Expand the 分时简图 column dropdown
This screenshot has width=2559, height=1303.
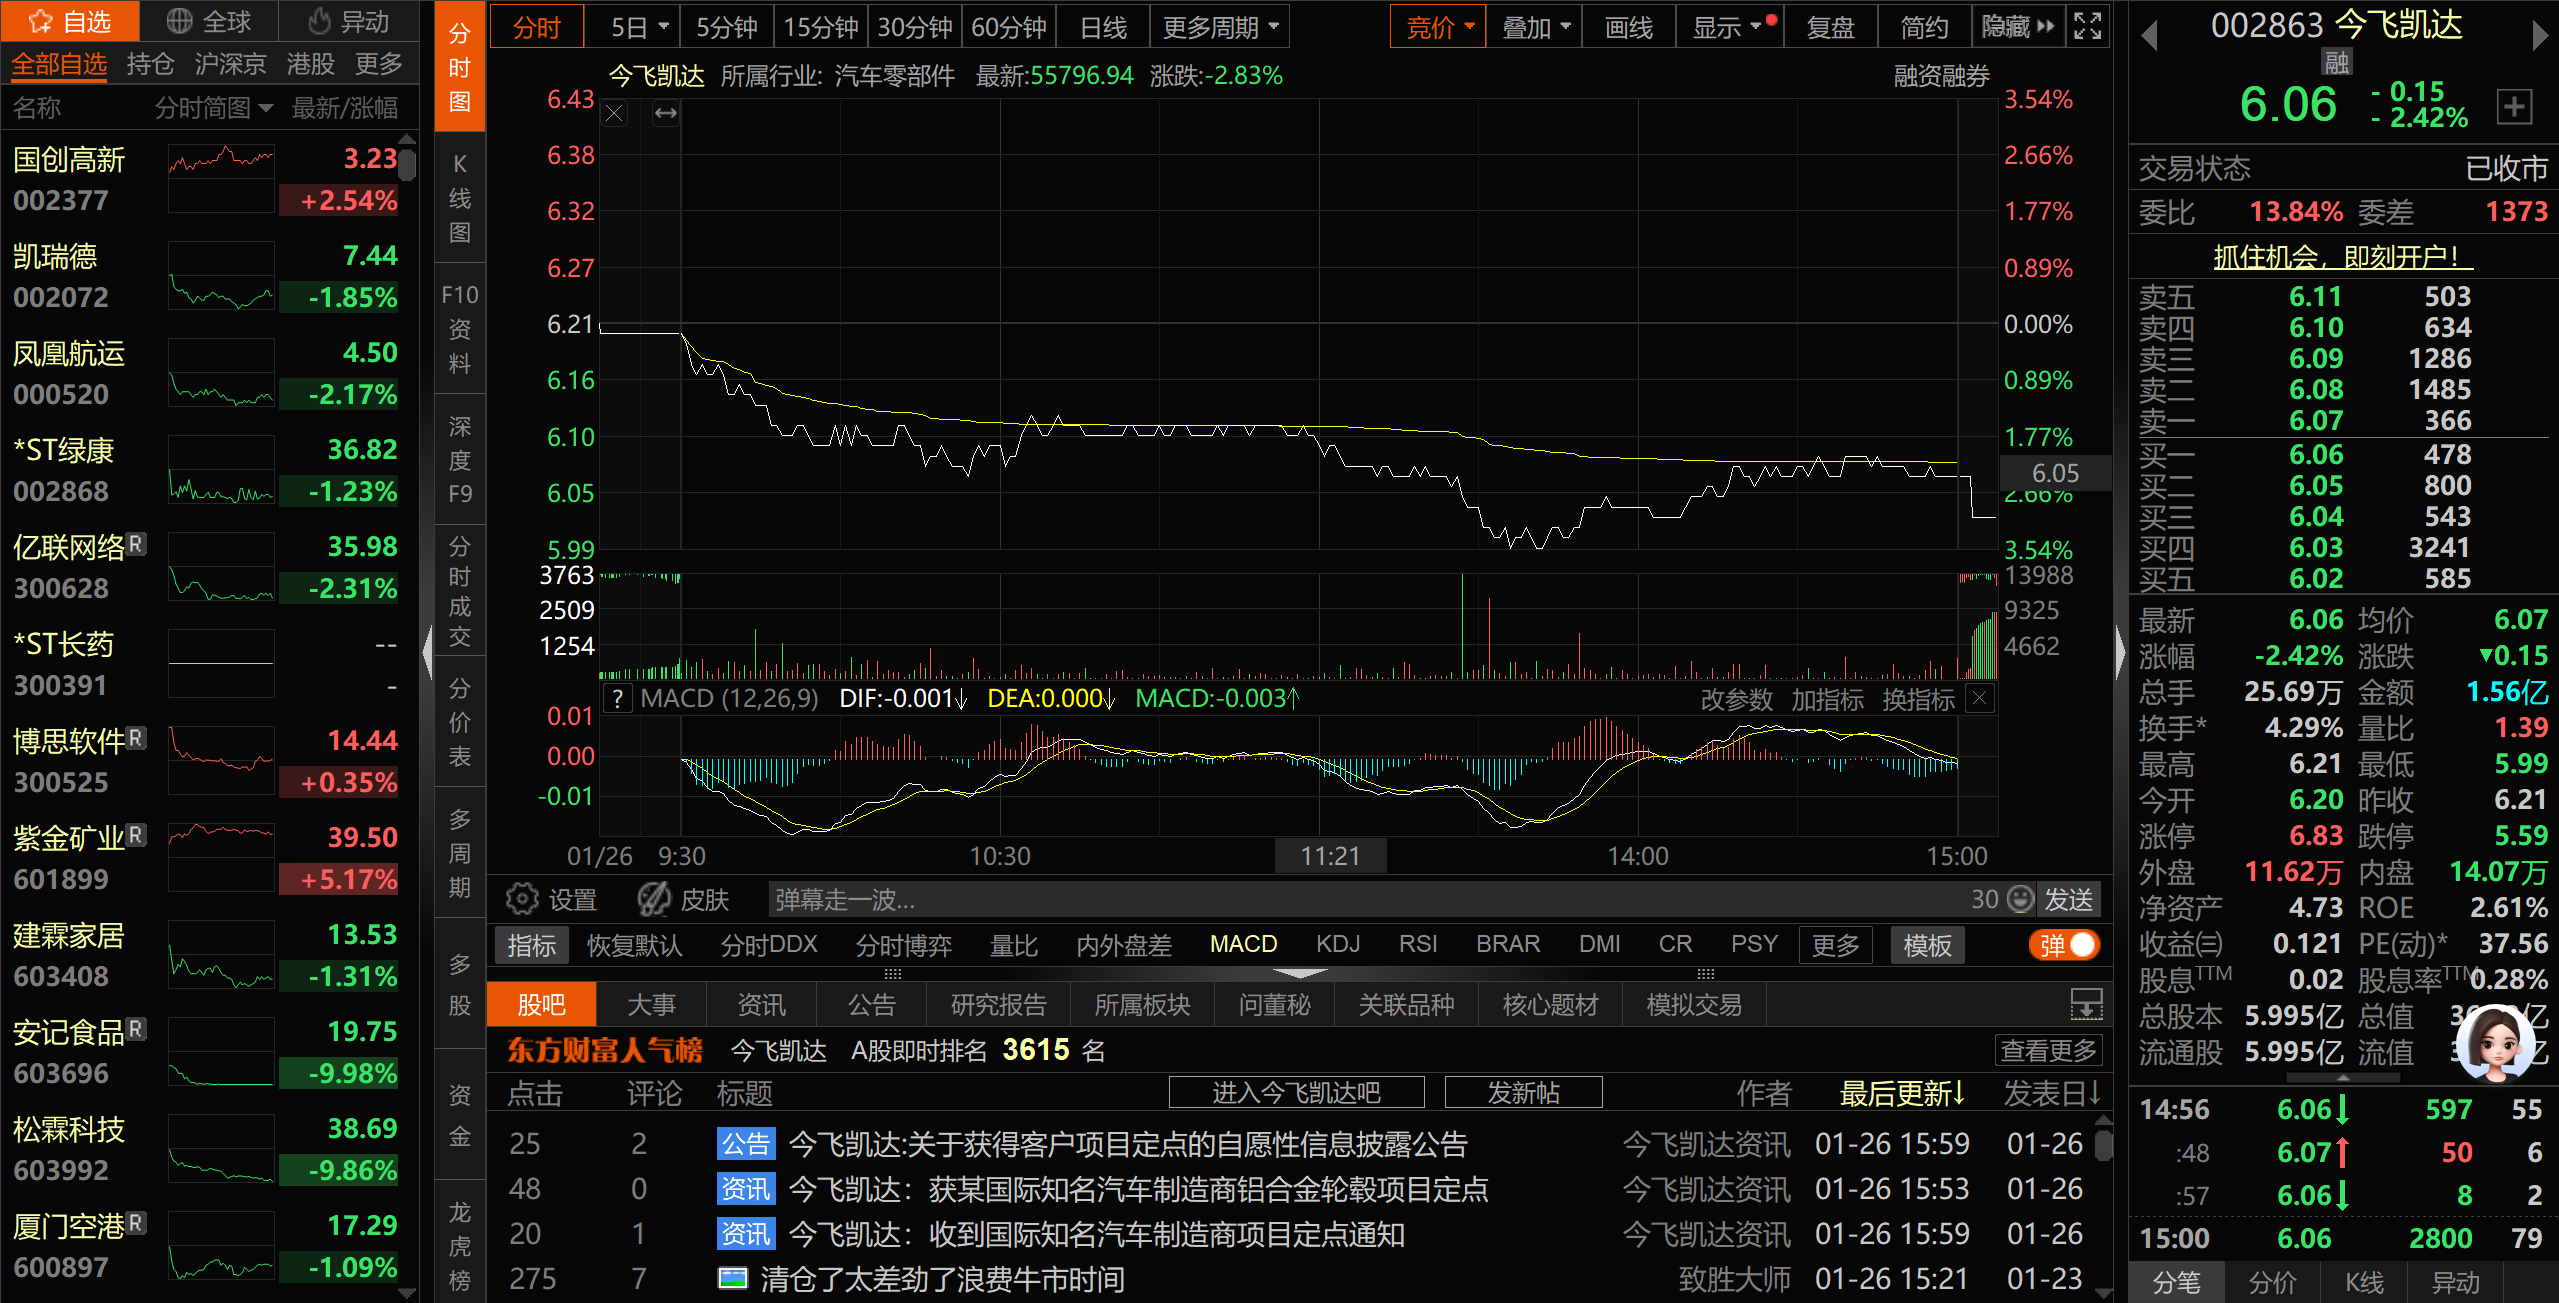pyautogui.click(x=213, y=107)
